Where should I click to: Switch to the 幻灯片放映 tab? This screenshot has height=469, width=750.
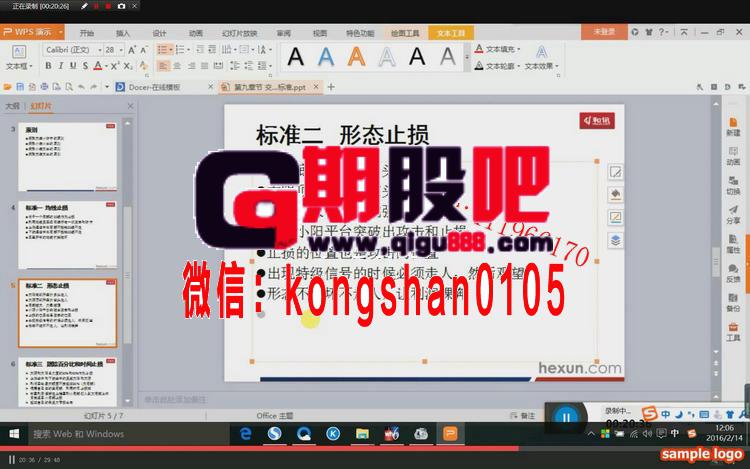click(240, 33)
